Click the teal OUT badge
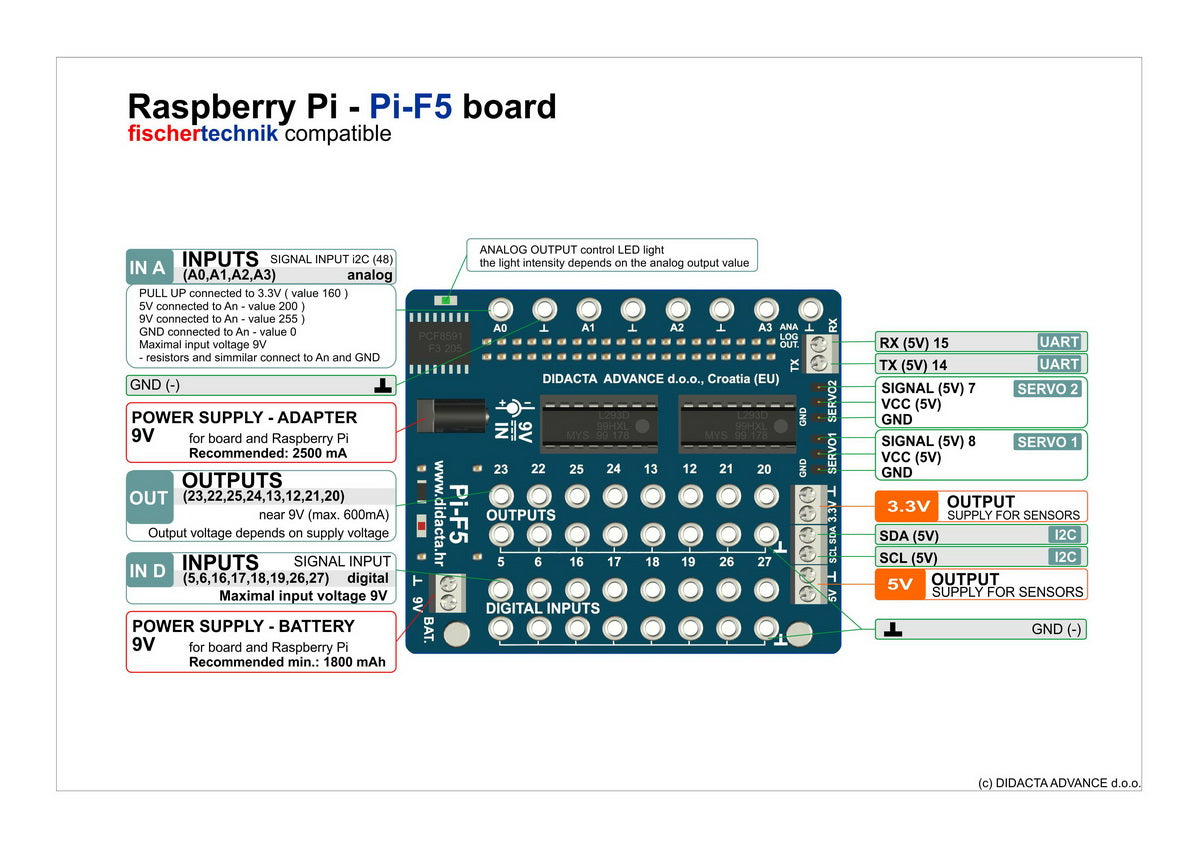Image resolution: width=1200 pixels, height=848 pixels. pos(149,497)
